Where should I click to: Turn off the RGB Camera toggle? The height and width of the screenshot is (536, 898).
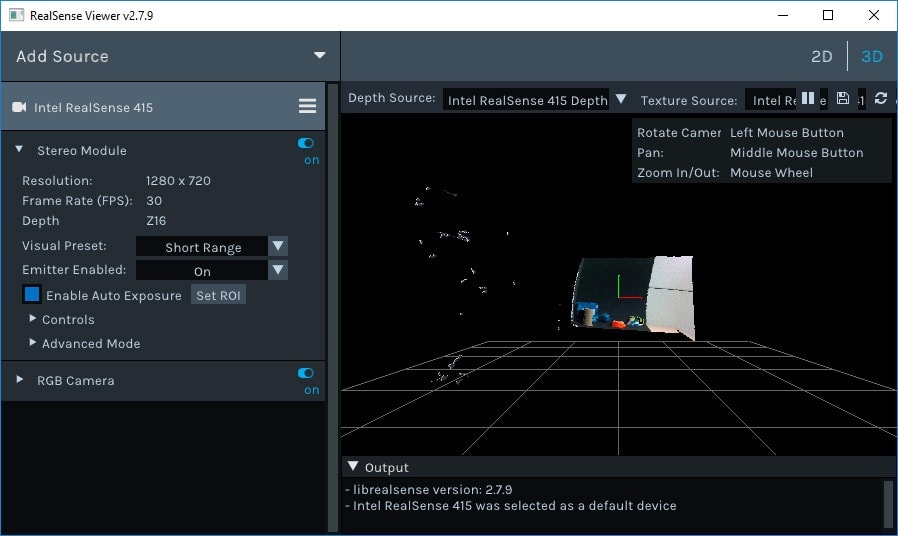[x=306, y=374]
